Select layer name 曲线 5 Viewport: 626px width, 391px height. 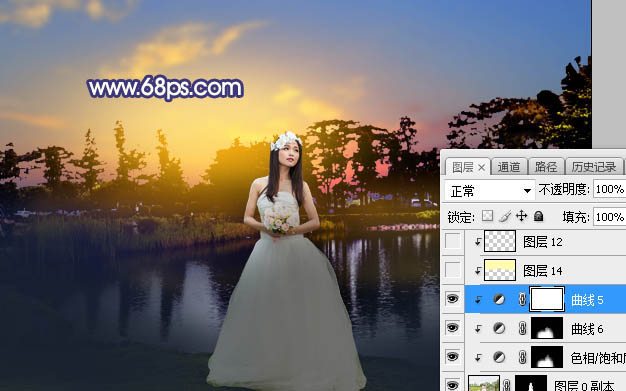587,300
